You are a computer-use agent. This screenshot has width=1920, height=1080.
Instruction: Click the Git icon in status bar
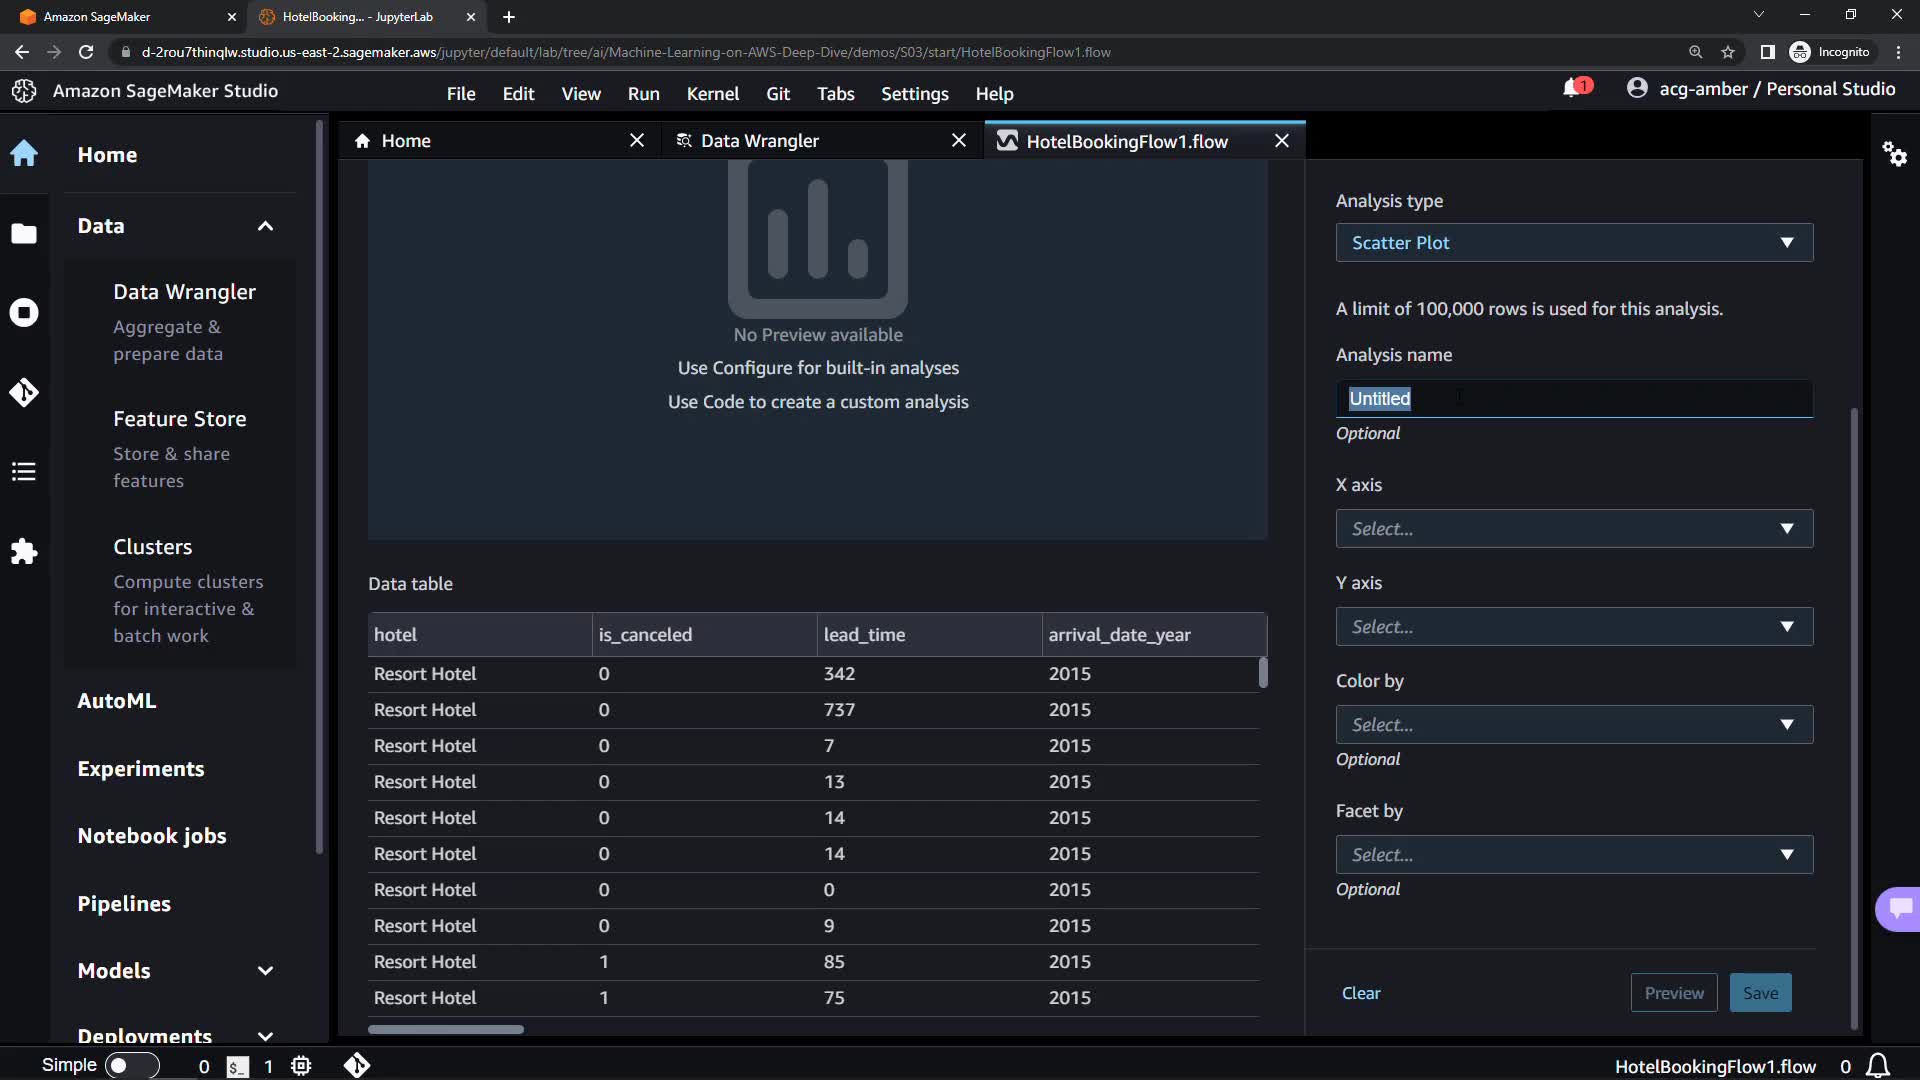(357, 1066)
